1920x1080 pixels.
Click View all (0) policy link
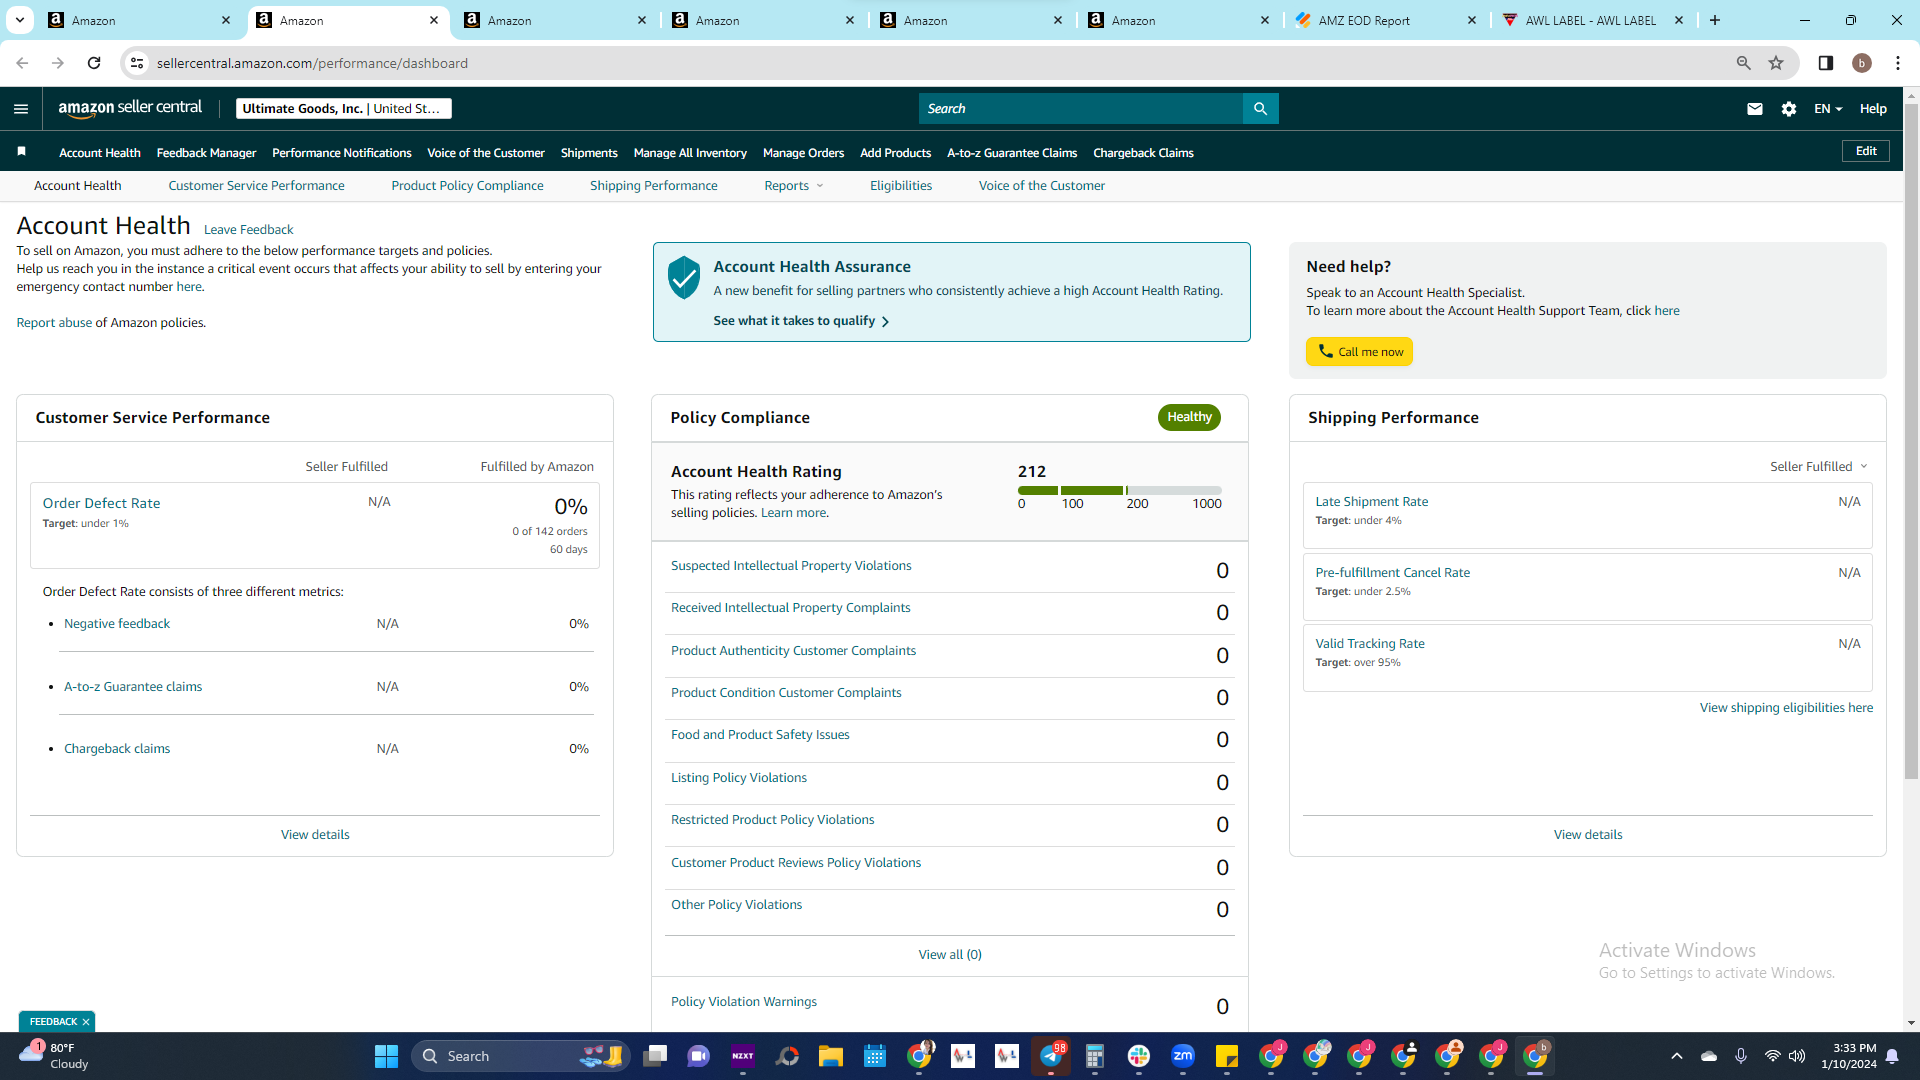click(950, 955)
